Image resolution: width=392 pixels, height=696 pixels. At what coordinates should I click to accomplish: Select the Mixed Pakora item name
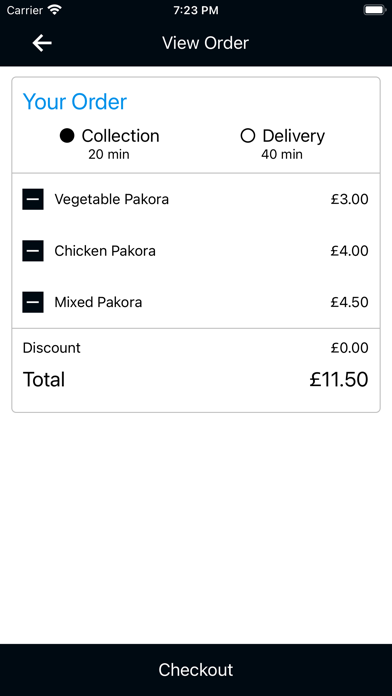coord(98,302)
